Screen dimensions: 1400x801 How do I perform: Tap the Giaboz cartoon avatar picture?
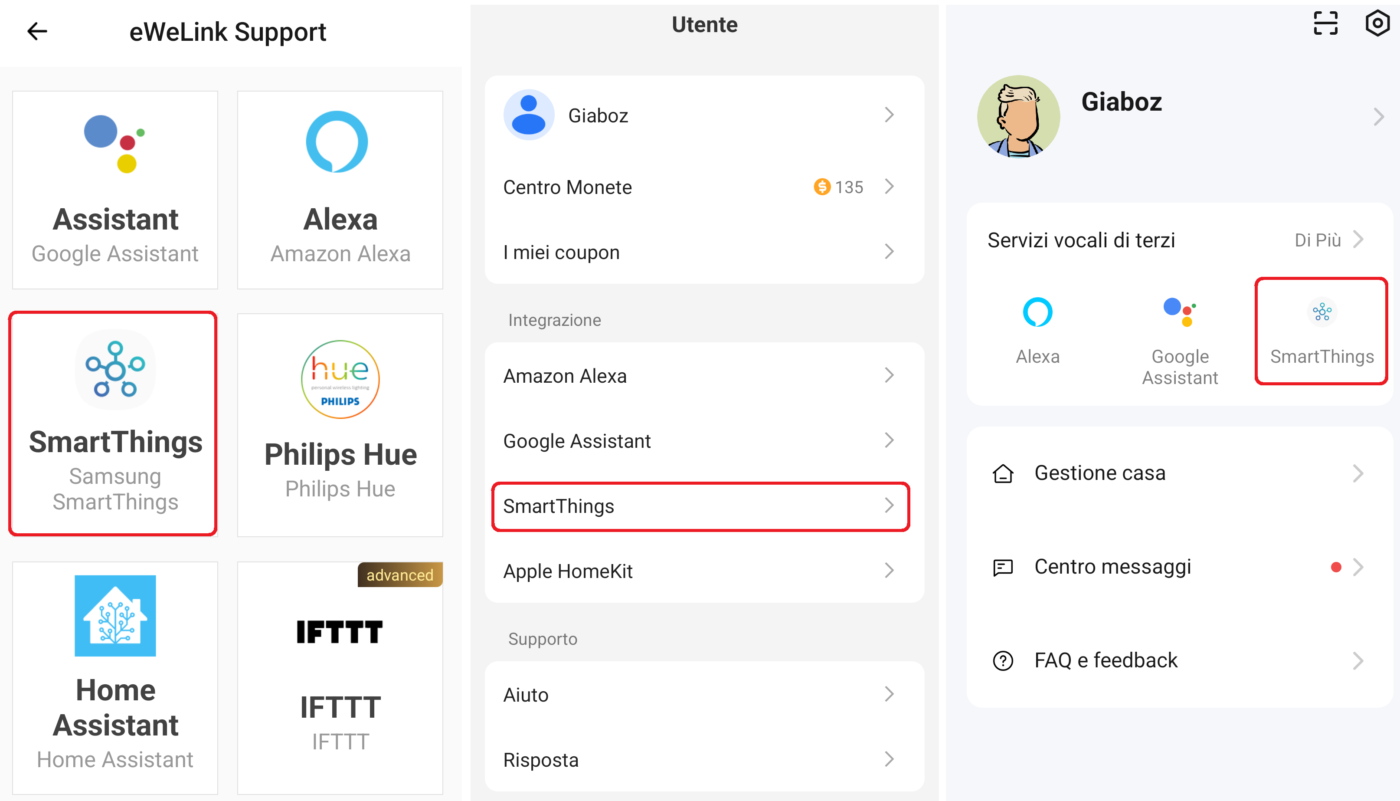click(x=1018, y=116)
